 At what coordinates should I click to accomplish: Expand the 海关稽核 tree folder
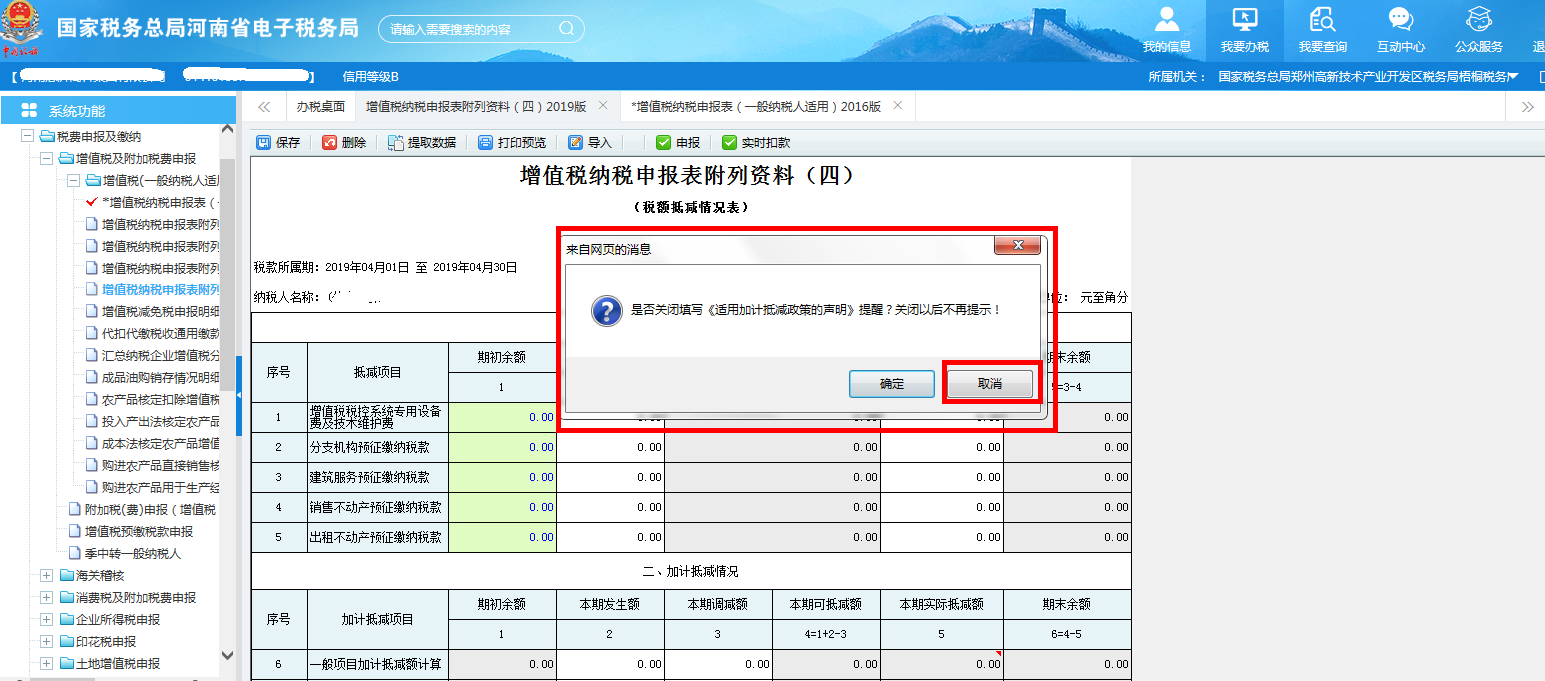[x=47, y=576]
